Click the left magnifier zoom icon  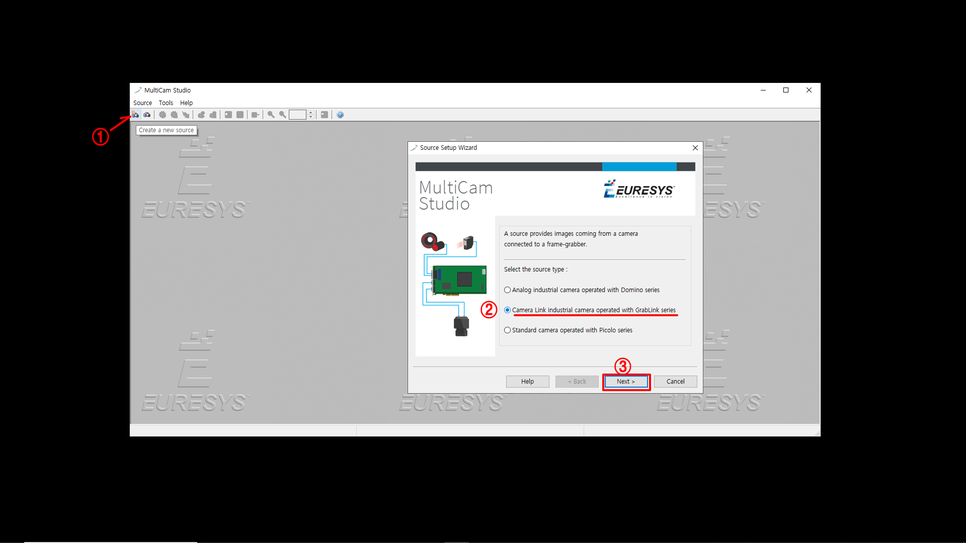pos(271,115)
